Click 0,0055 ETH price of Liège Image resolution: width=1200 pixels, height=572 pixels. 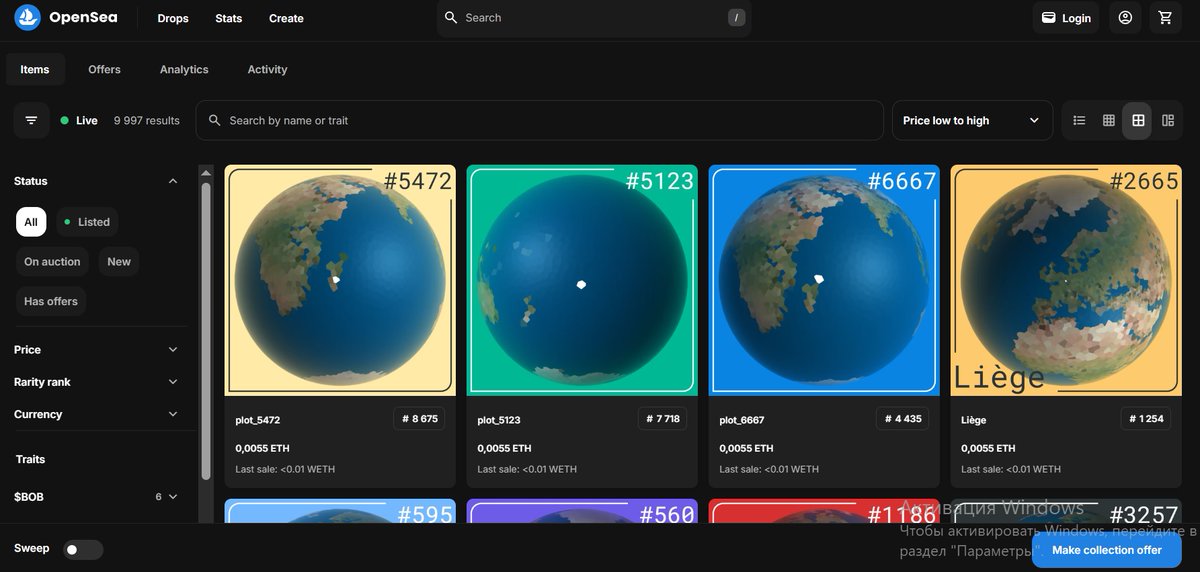988,448
